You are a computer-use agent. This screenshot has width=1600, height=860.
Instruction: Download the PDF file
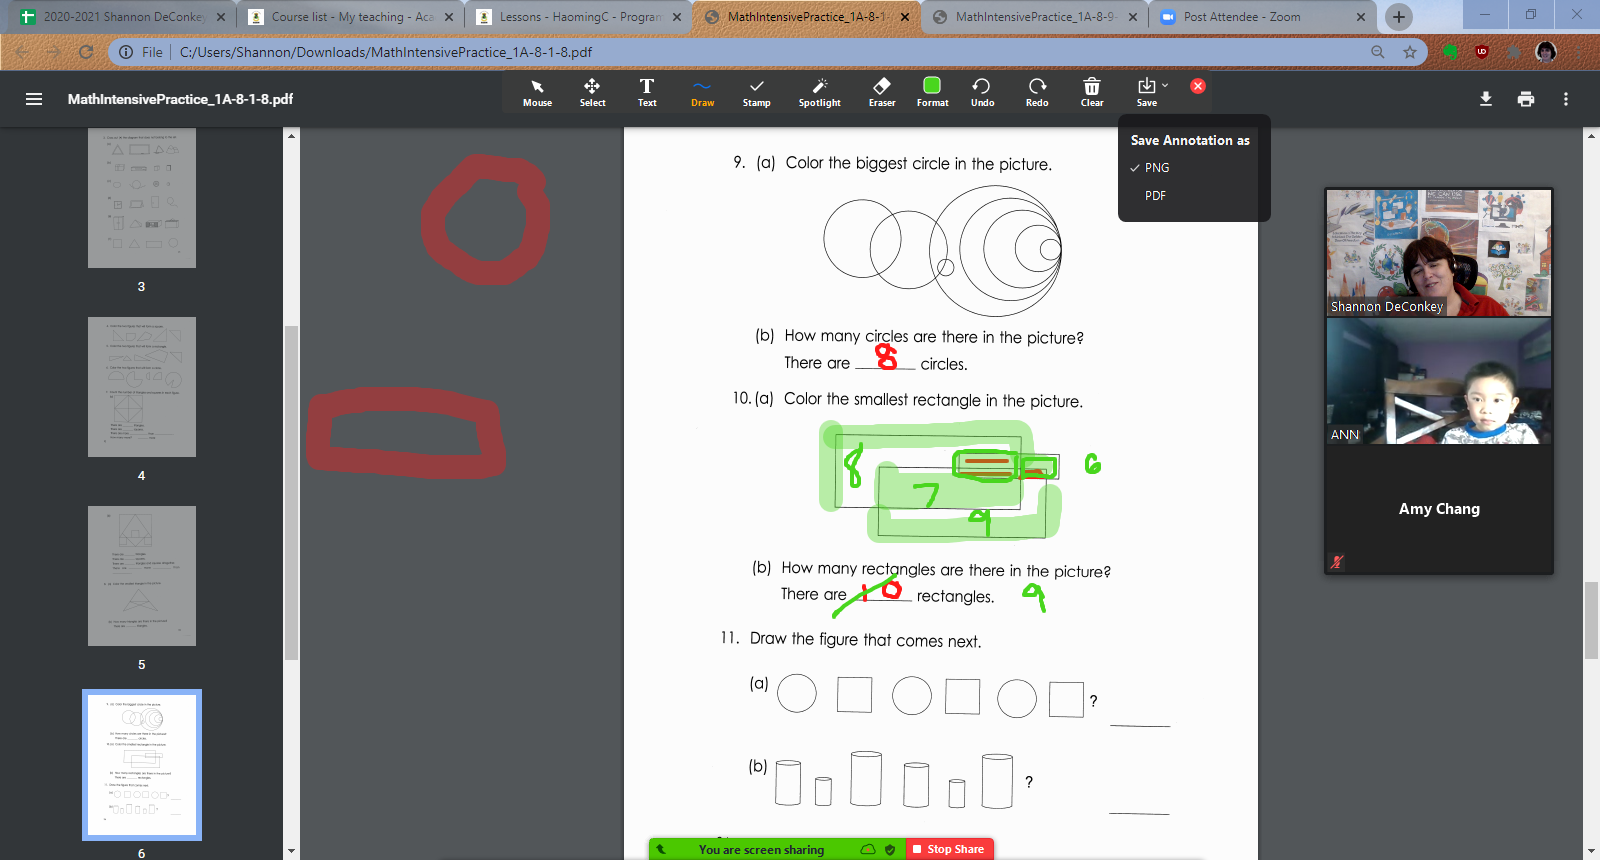[1486, 99]
